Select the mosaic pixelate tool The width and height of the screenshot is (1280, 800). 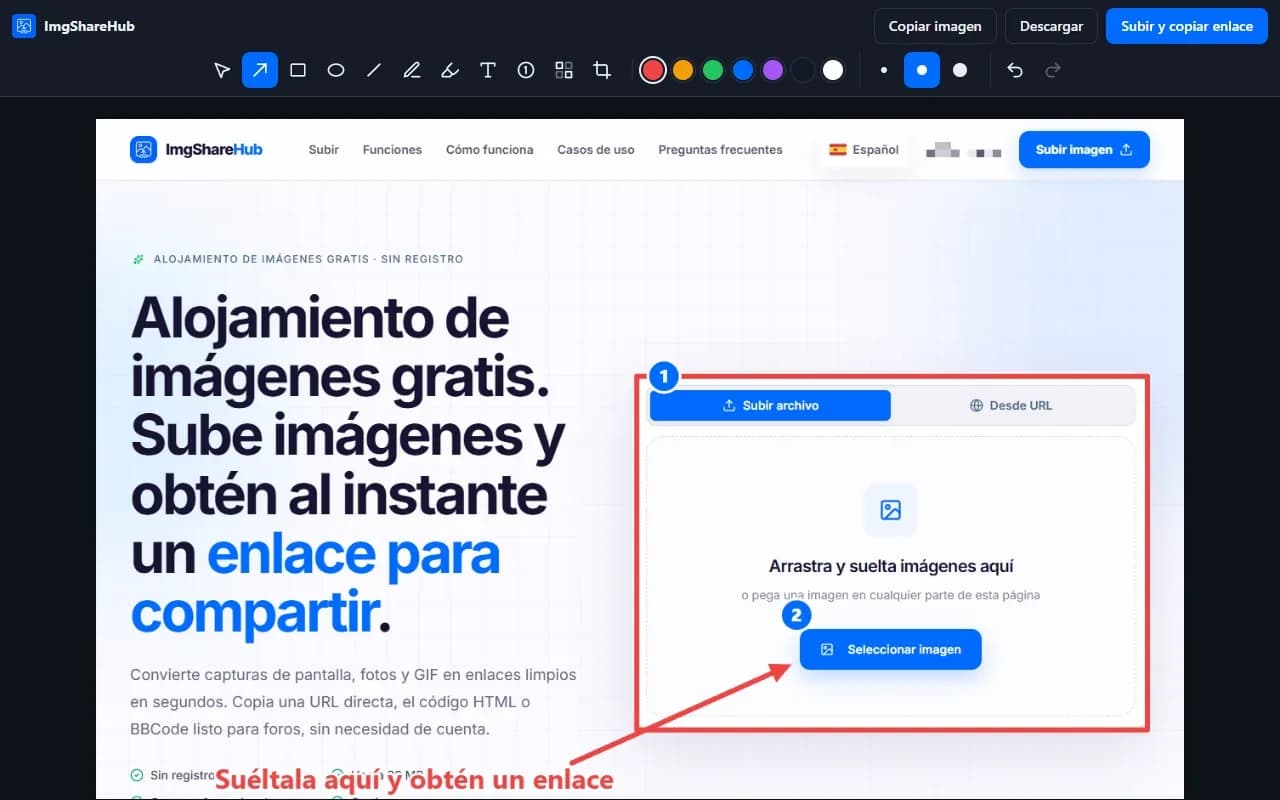click(x=564, y=70)
